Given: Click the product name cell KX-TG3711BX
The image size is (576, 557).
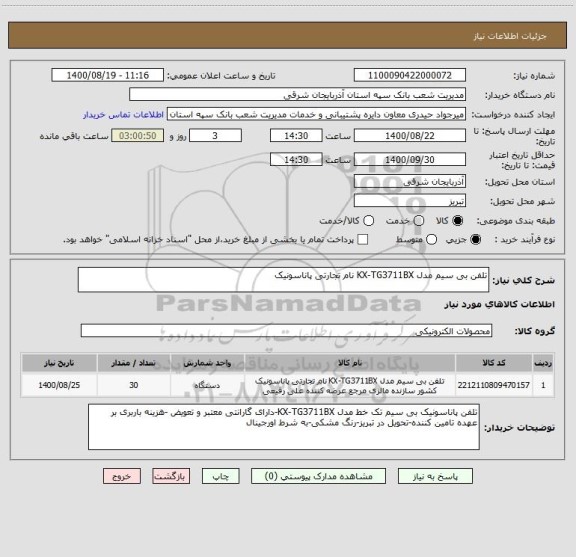Looking at the screenshot, I should [350, 385].
